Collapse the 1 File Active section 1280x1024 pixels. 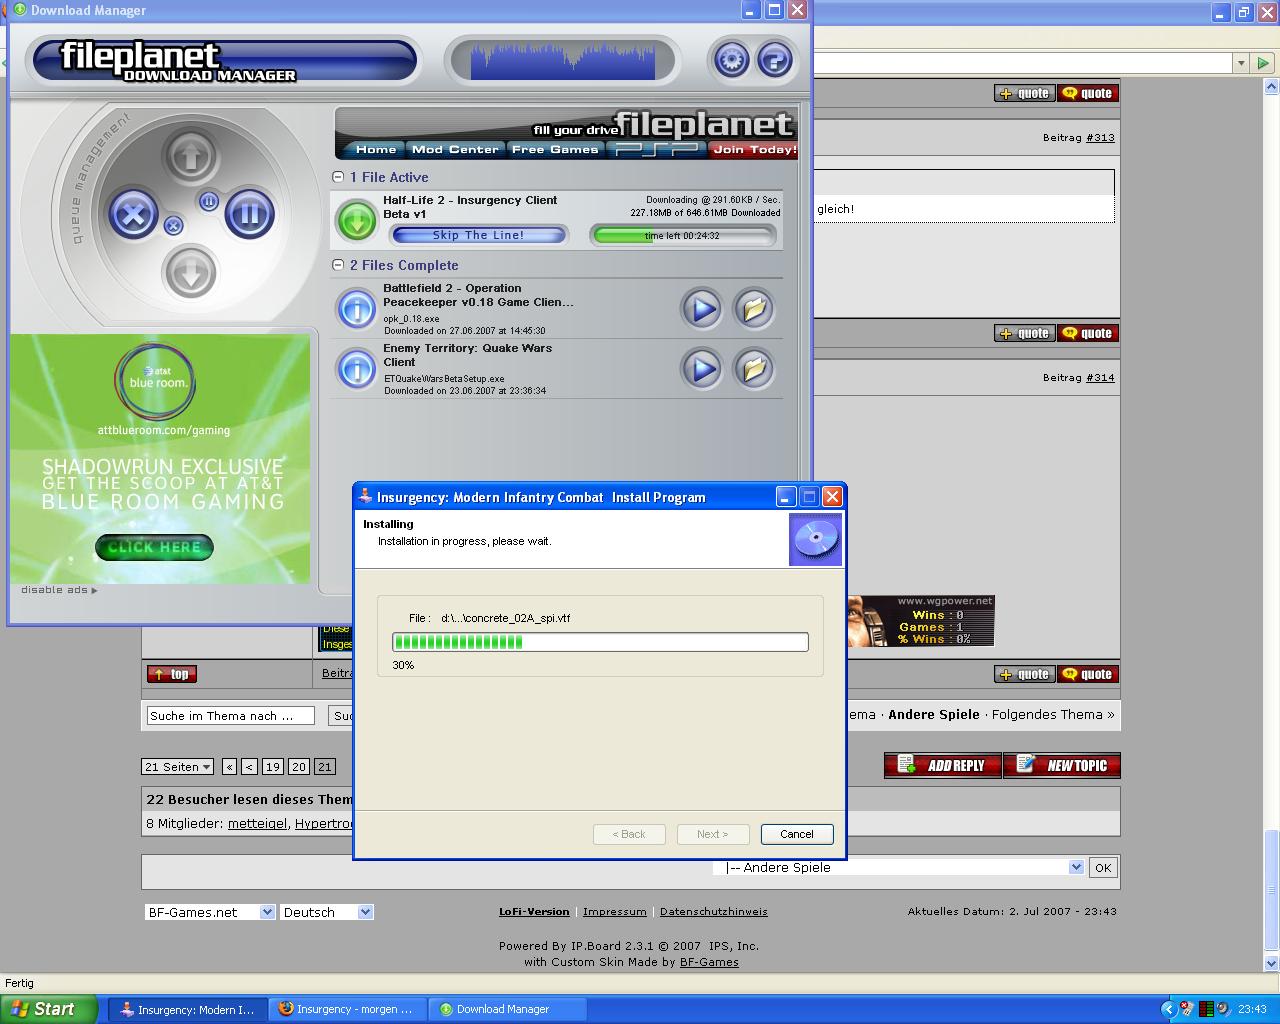(338, 177)
